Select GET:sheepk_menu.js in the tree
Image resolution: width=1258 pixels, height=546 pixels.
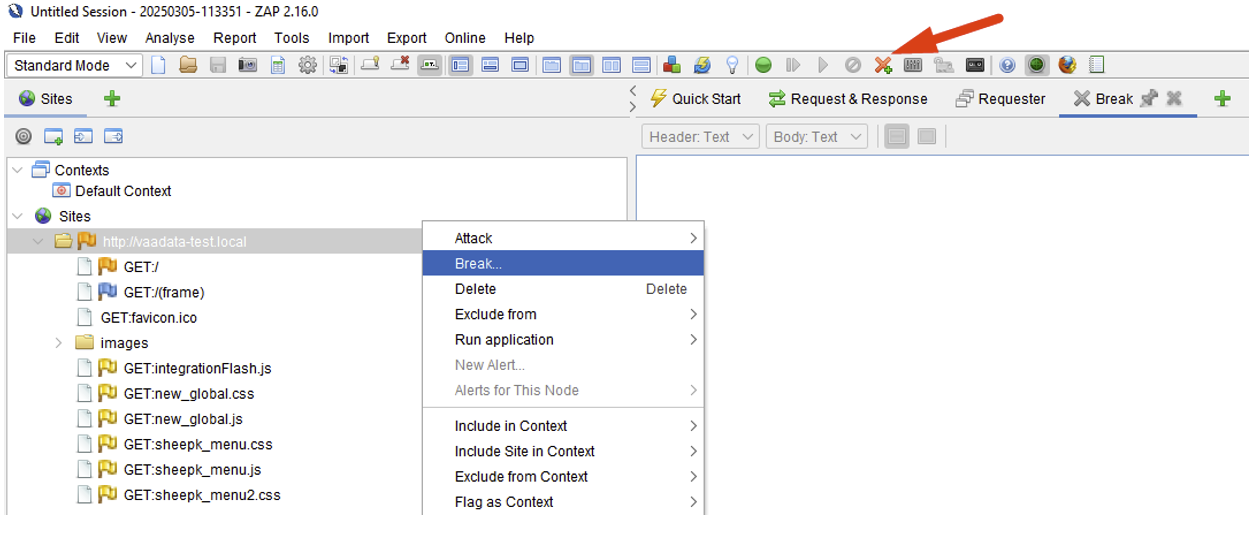191,470
